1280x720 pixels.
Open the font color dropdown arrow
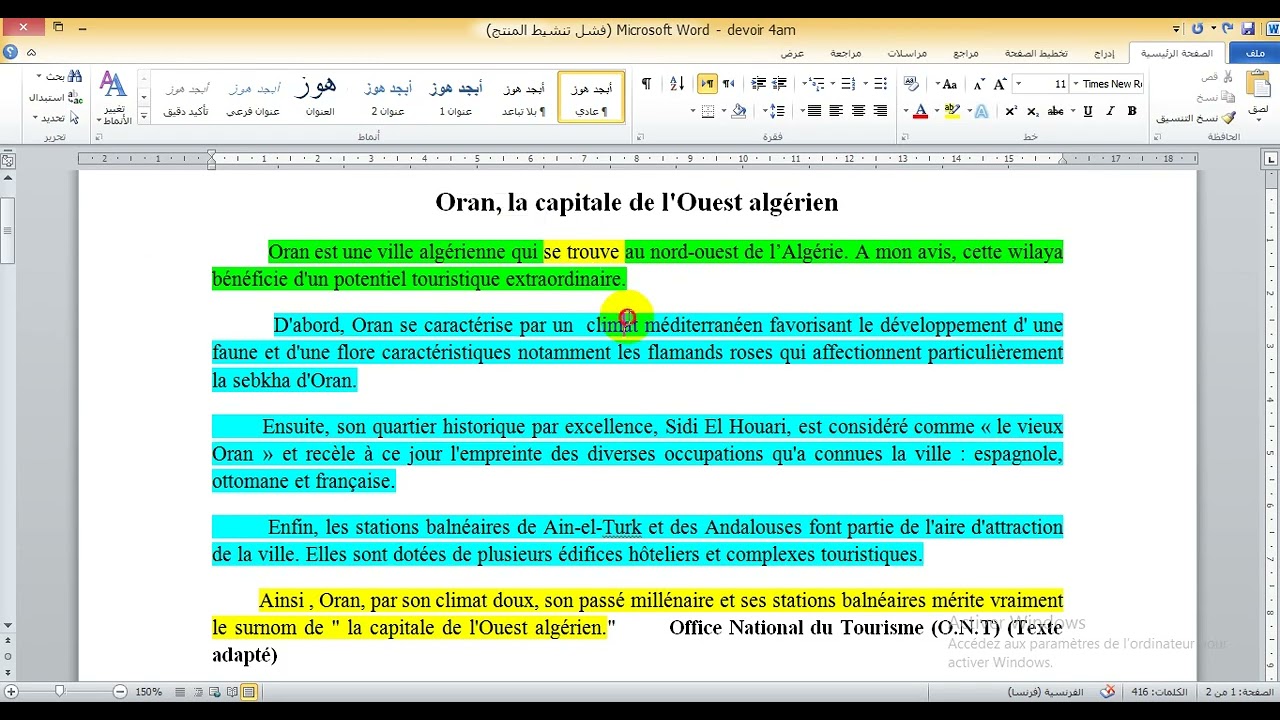(x=906, y=111)
